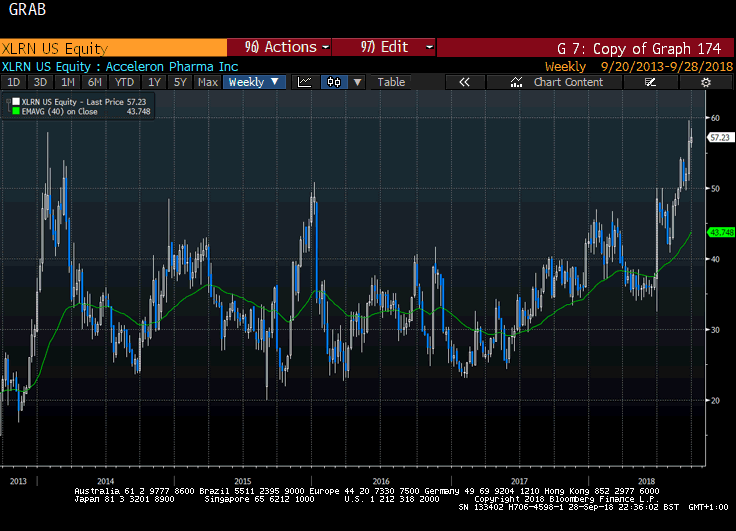
Task: Click the Chart Content button
Action: (567, 82)
